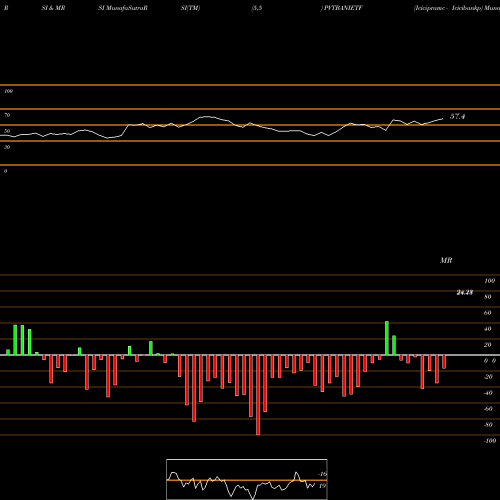This screenshot has height=500, width=500.
Task: Click the -100 label on MR axis
Action: coord(490,441)
